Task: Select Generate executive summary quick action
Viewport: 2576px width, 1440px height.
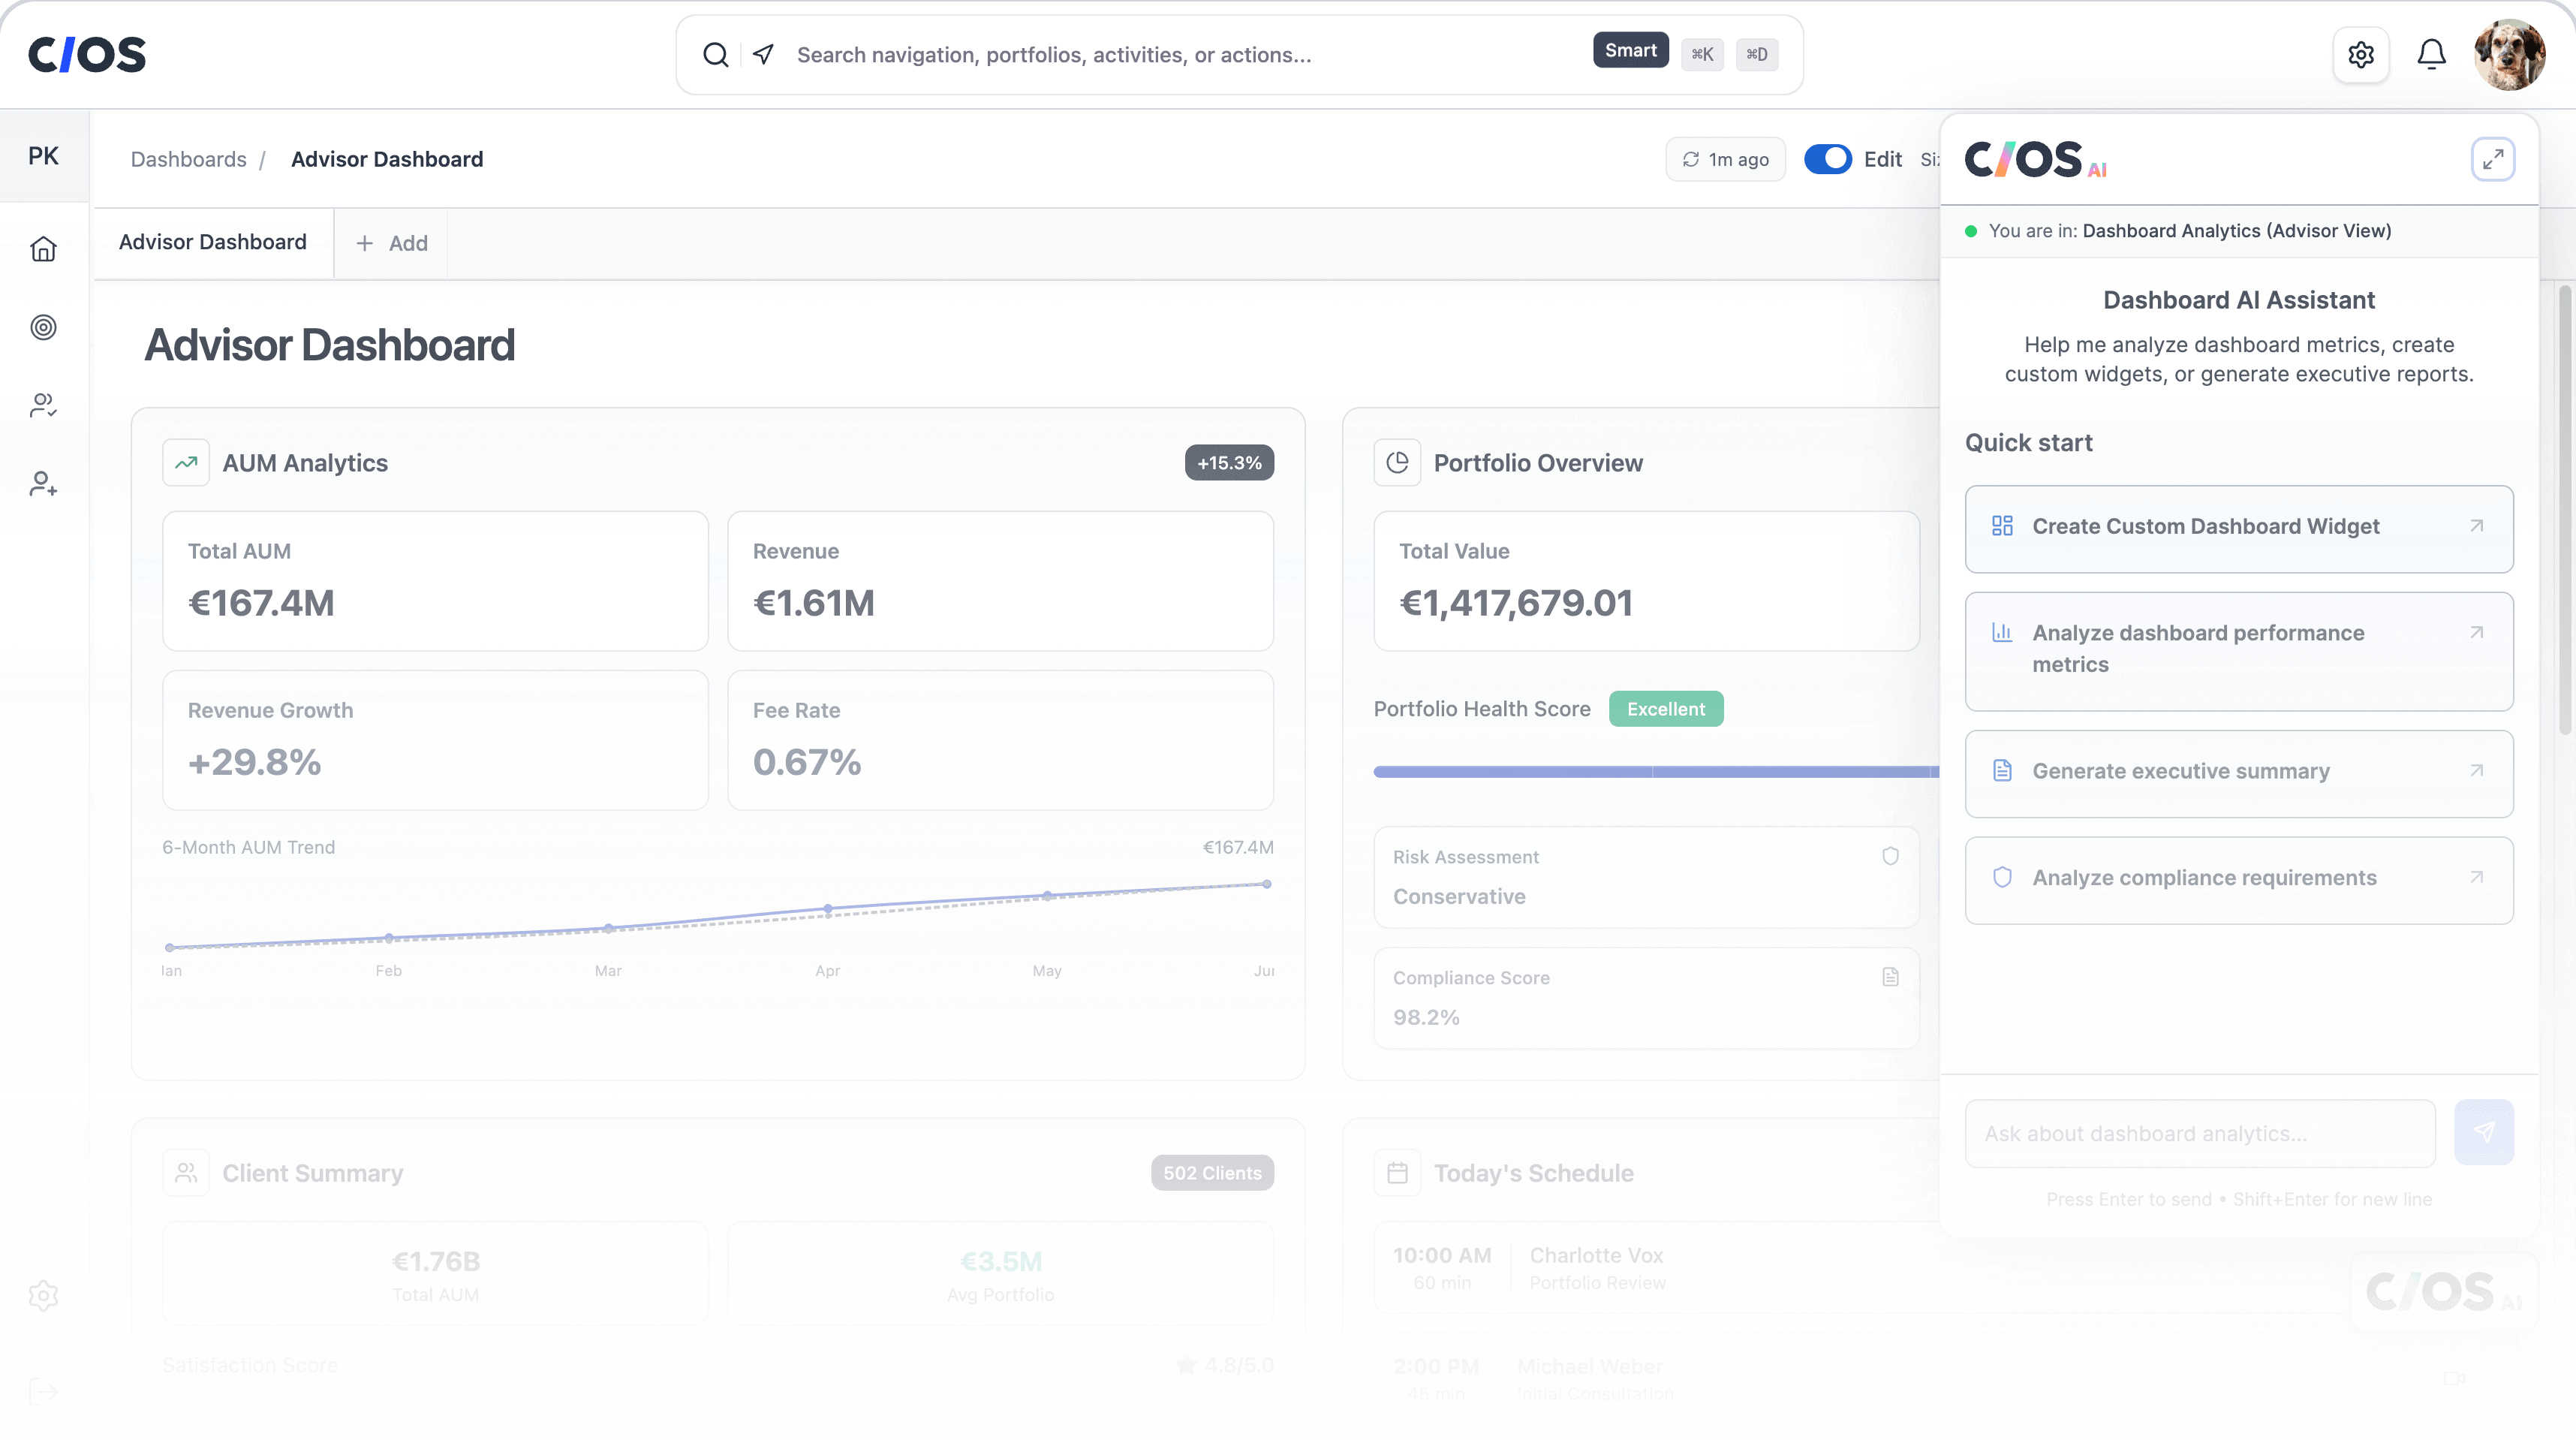Action: point(2239,772)
